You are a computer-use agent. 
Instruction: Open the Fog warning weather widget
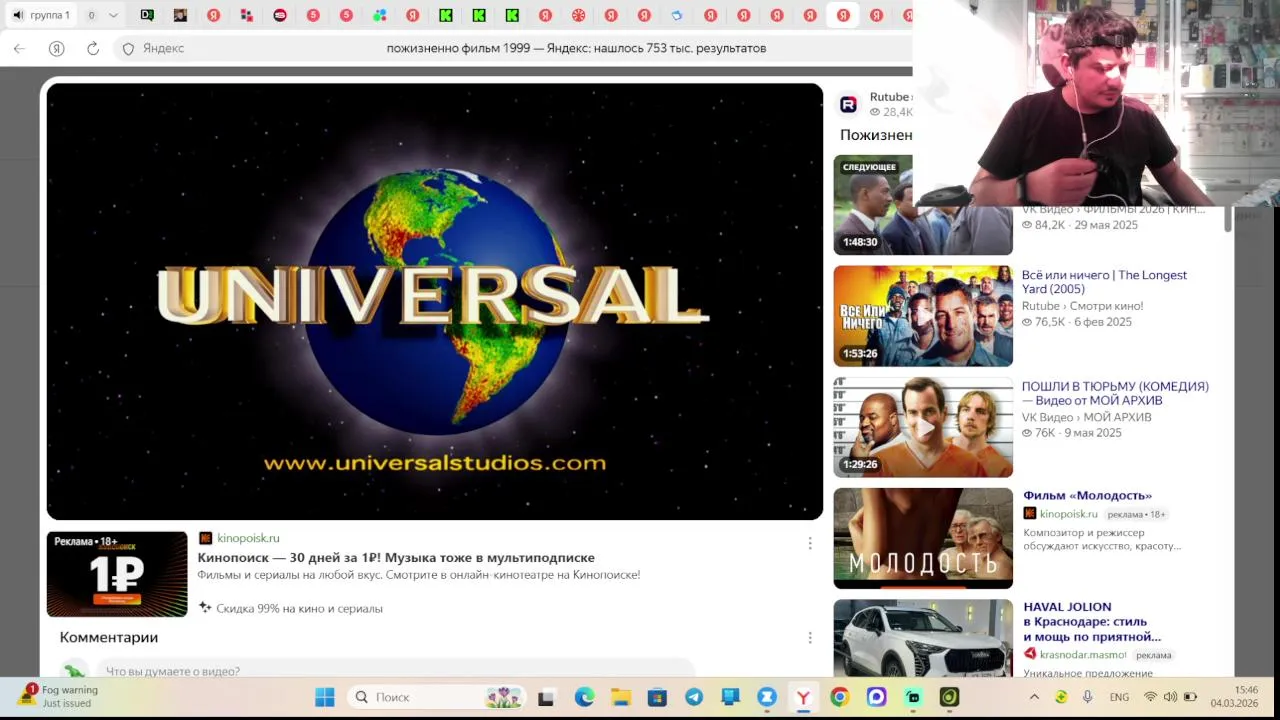pos(58,697)
